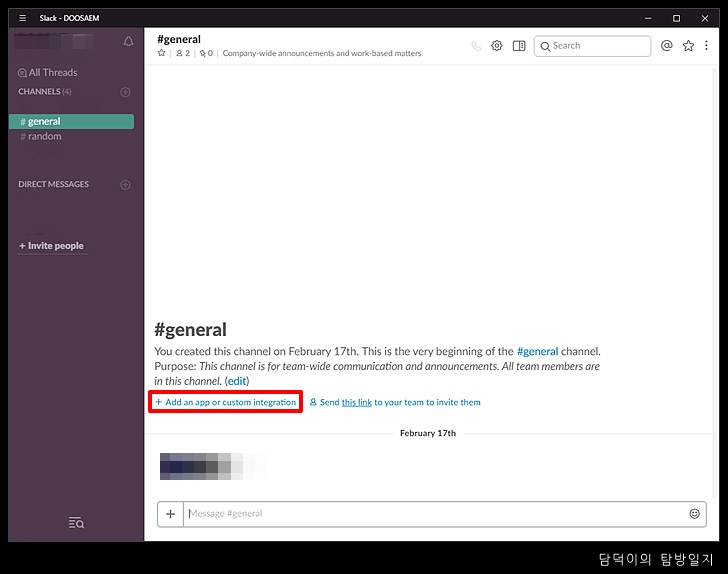728x574 pixels.
Task: Click Invite people link
Action: click(52, 246)
